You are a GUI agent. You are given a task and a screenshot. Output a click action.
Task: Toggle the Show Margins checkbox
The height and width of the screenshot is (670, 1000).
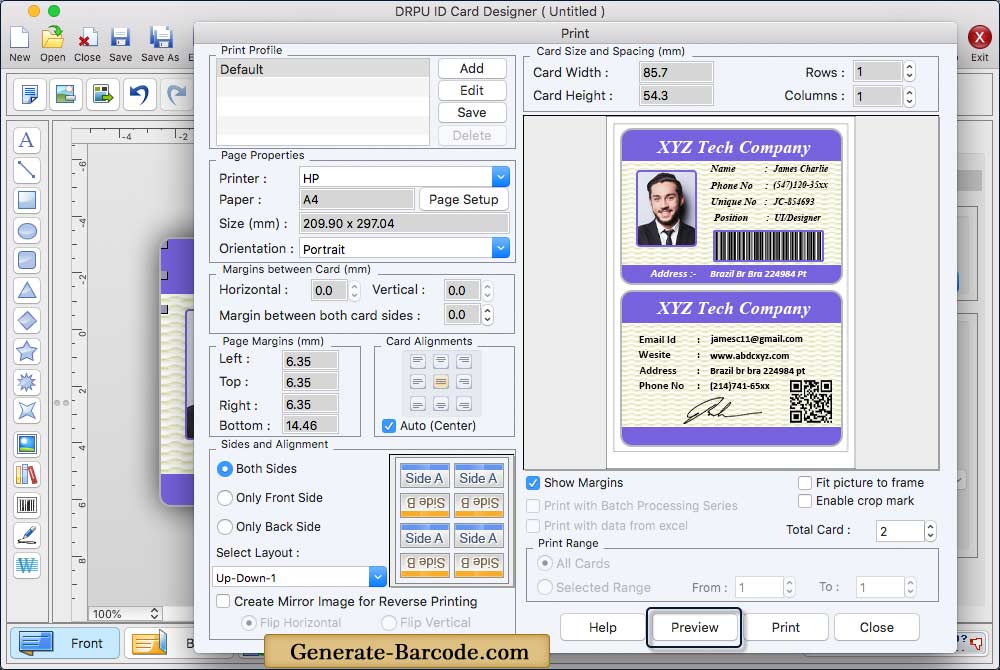533,483
